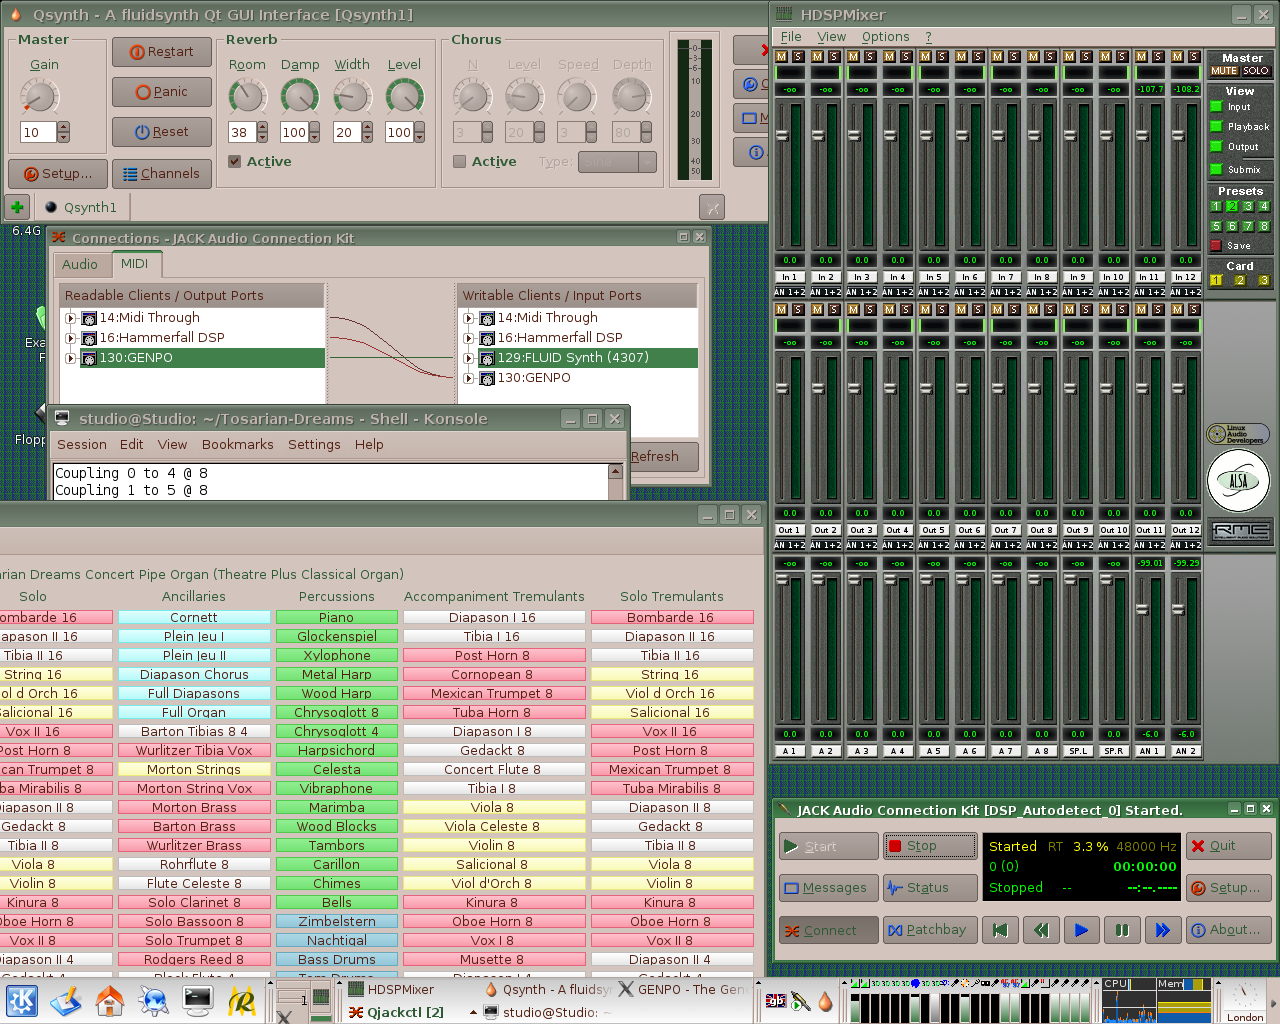Open JACK Patchbay
This screenshot has height=1024, width=1280.
(930, 930)
